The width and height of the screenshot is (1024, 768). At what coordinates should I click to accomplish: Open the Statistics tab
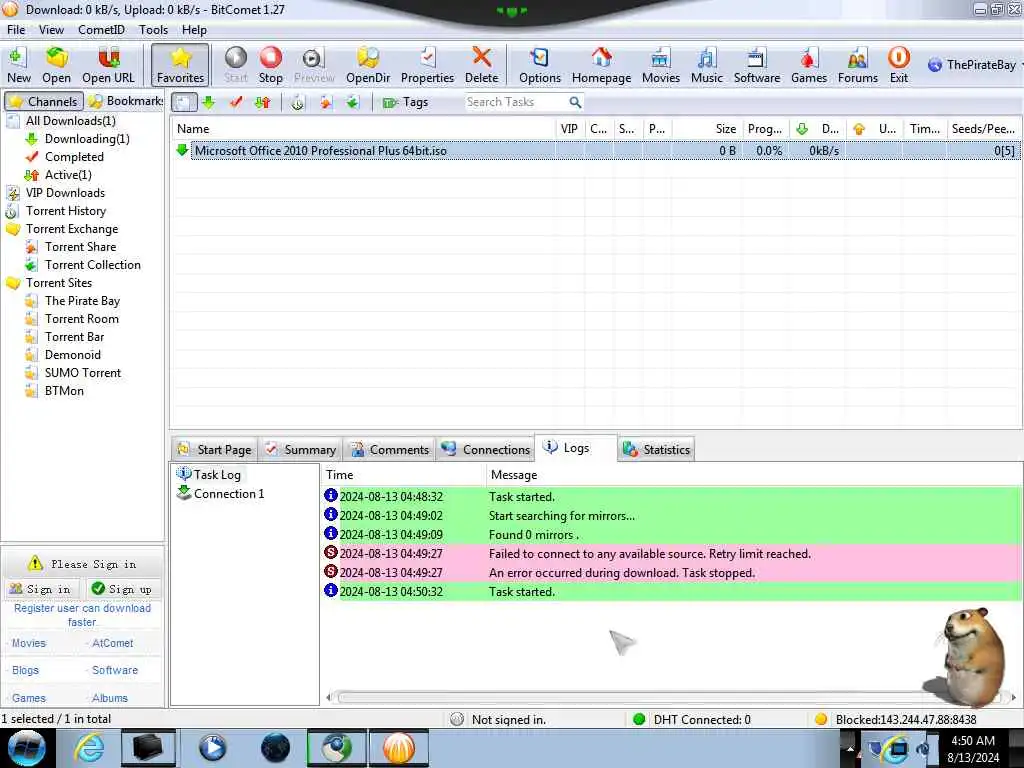point(656,449)
